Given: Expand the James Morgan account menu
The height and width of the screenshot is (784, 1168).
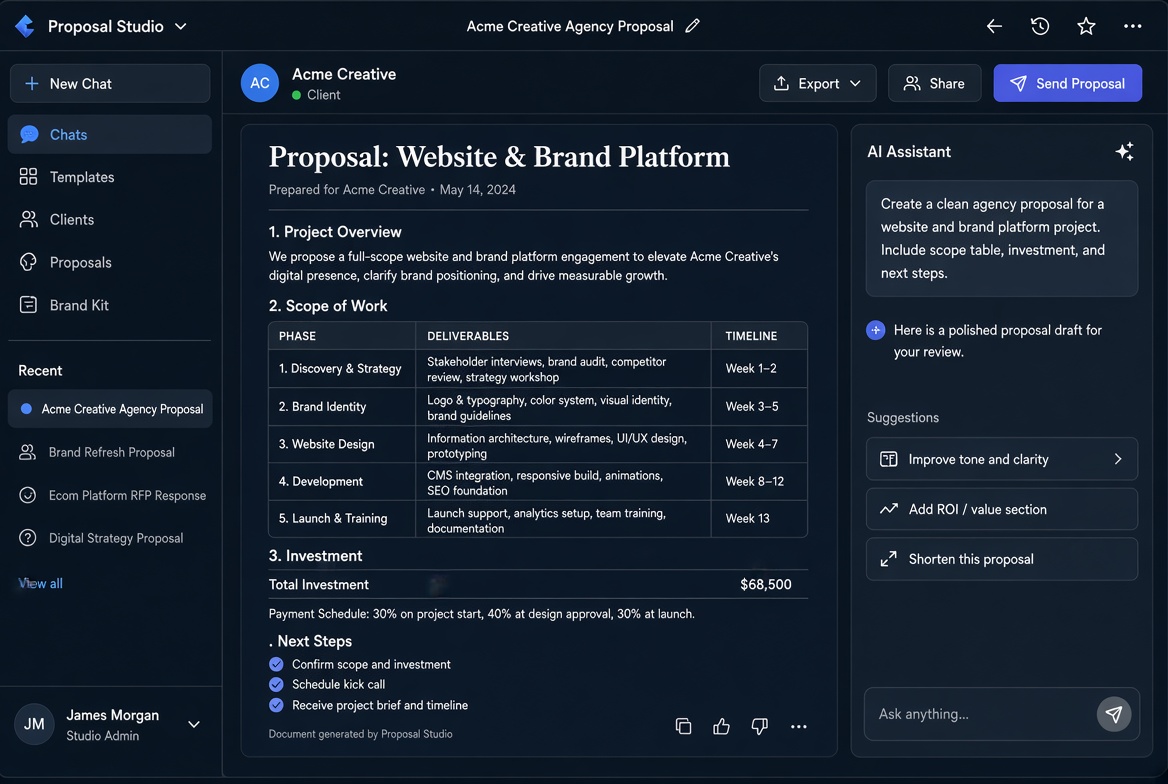Looking at the screenshot, I should pyautogui.click(x=194, y=724).
